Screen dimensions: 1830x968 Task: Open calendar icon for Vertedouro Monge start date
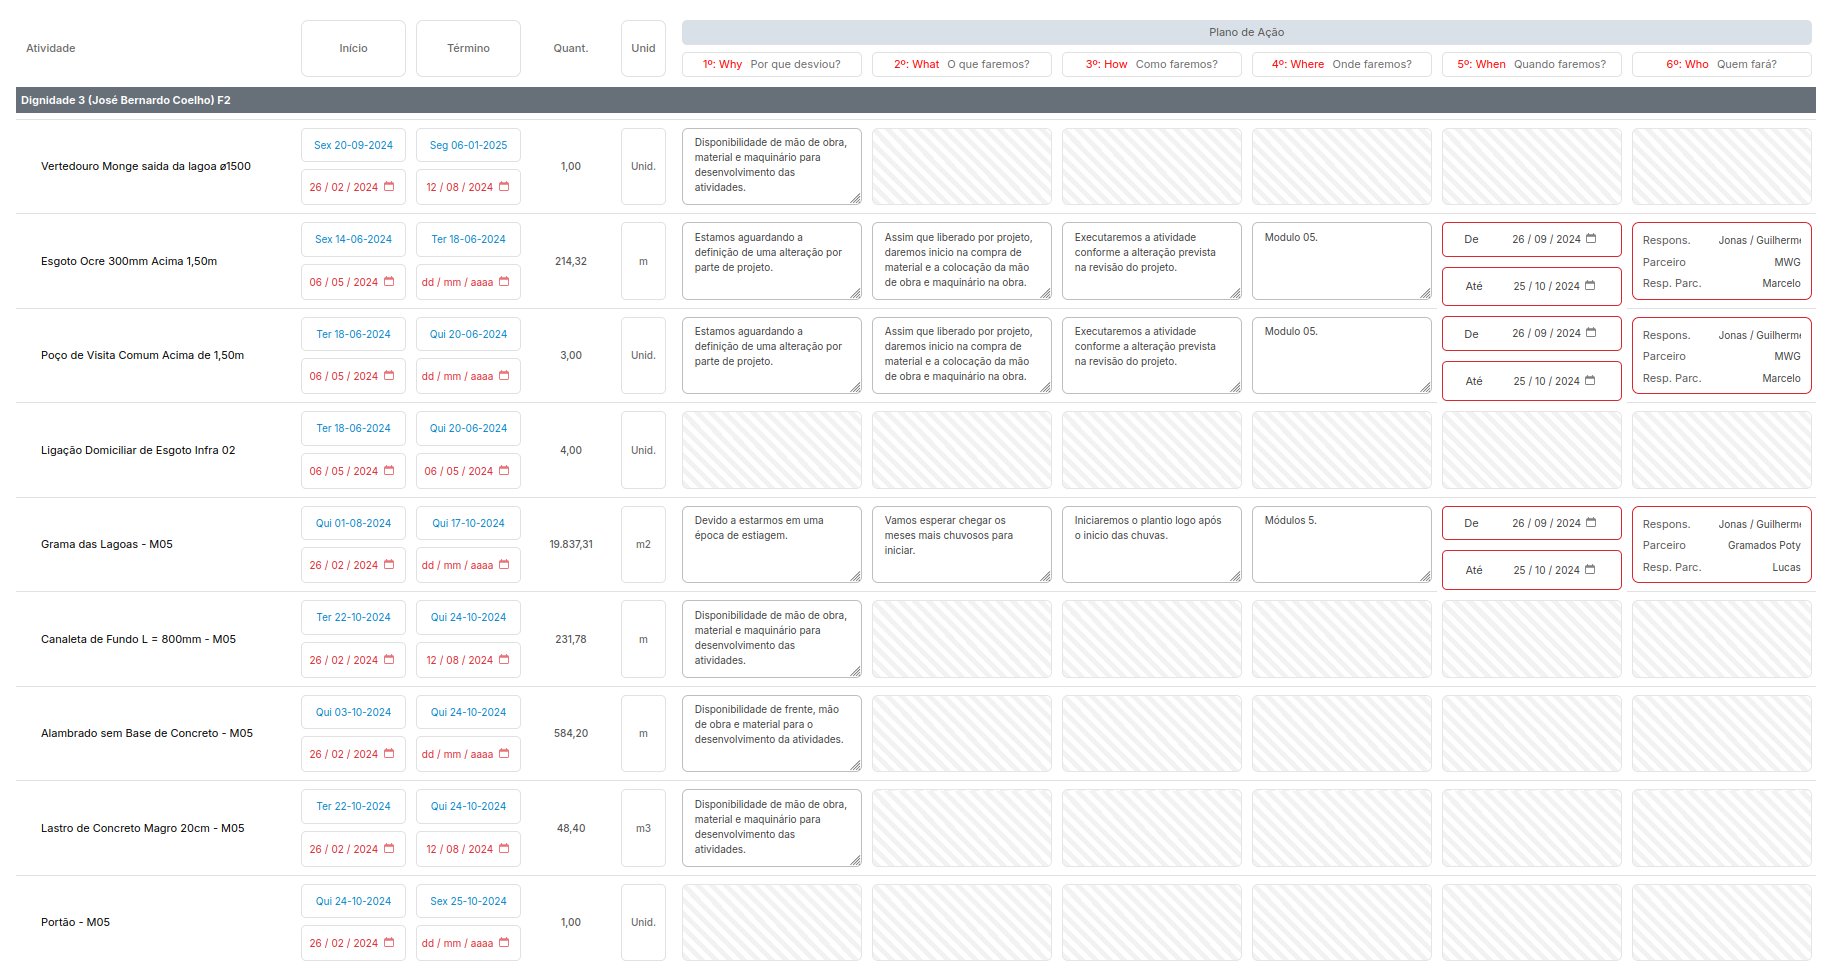389,187
